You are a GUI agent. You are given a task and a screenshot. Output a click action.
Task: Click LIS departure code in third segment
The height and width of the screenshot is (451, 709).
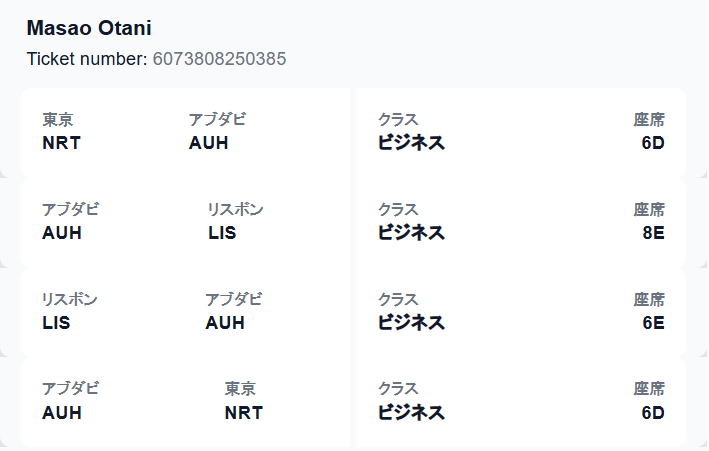[56, 323]
